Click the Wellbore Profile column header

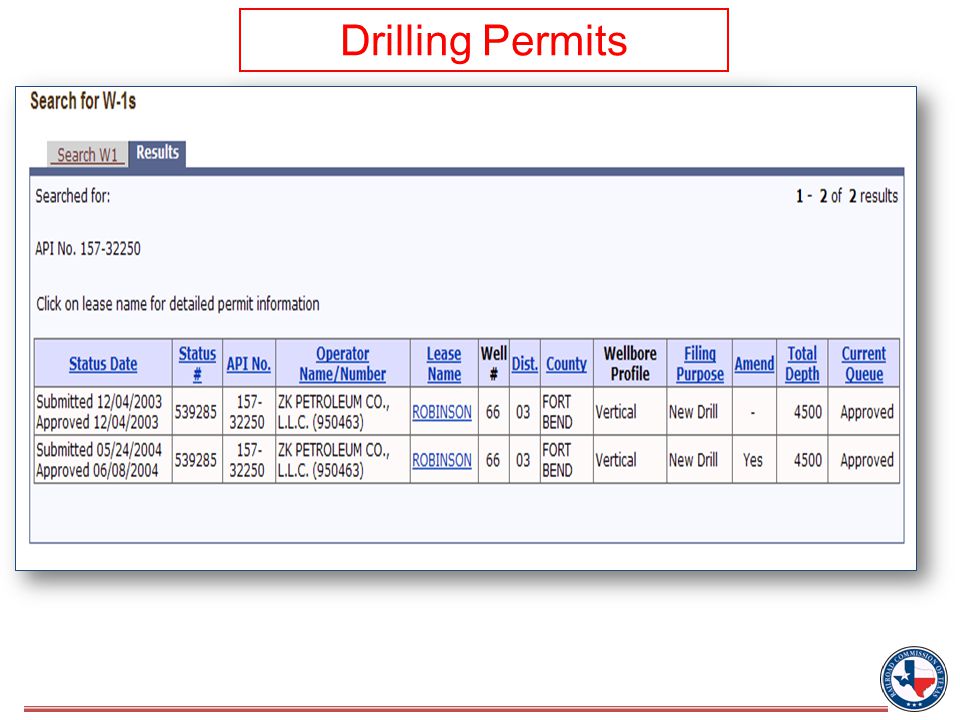pyautogui.click(x=630, y=363)
